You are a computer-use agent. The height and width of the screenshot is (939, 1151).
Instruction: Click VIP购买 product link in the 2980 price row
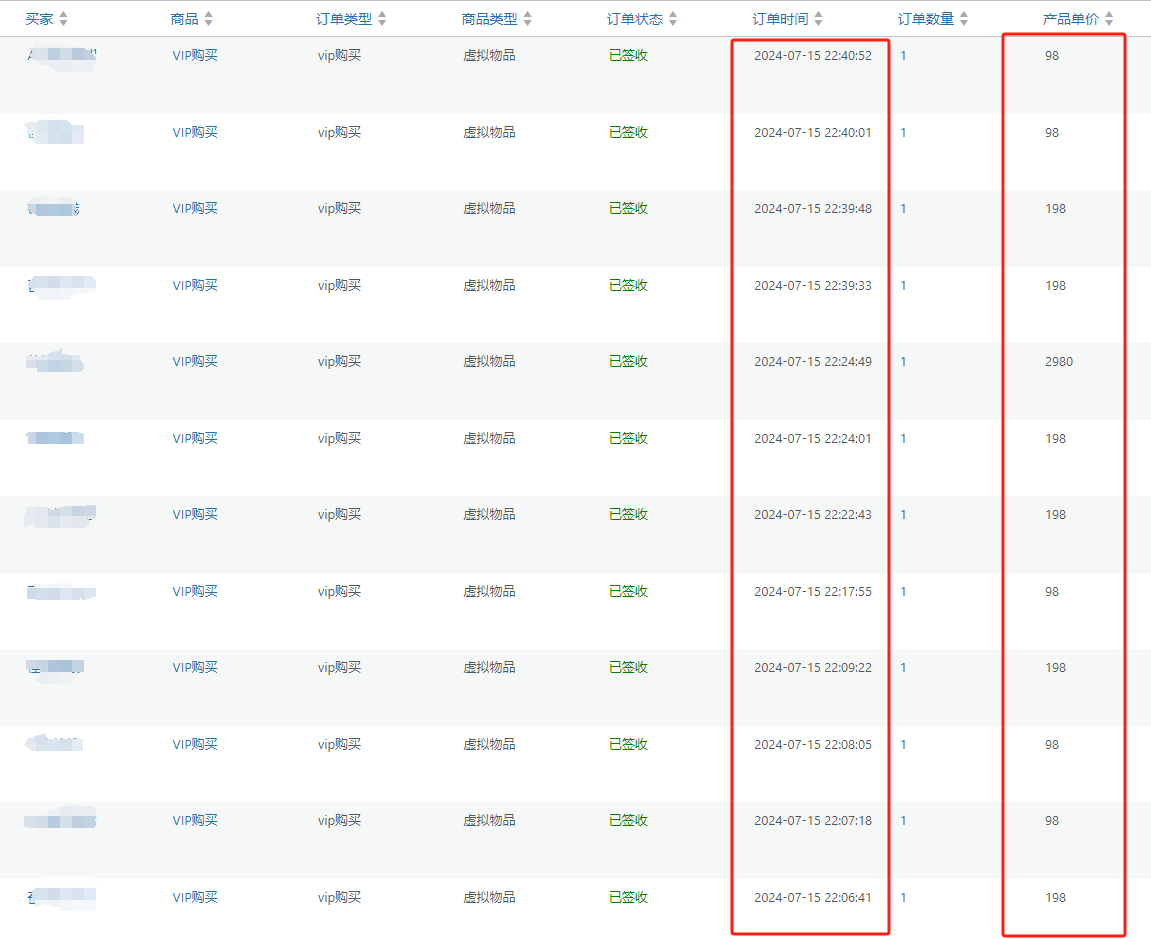(195, 362)
